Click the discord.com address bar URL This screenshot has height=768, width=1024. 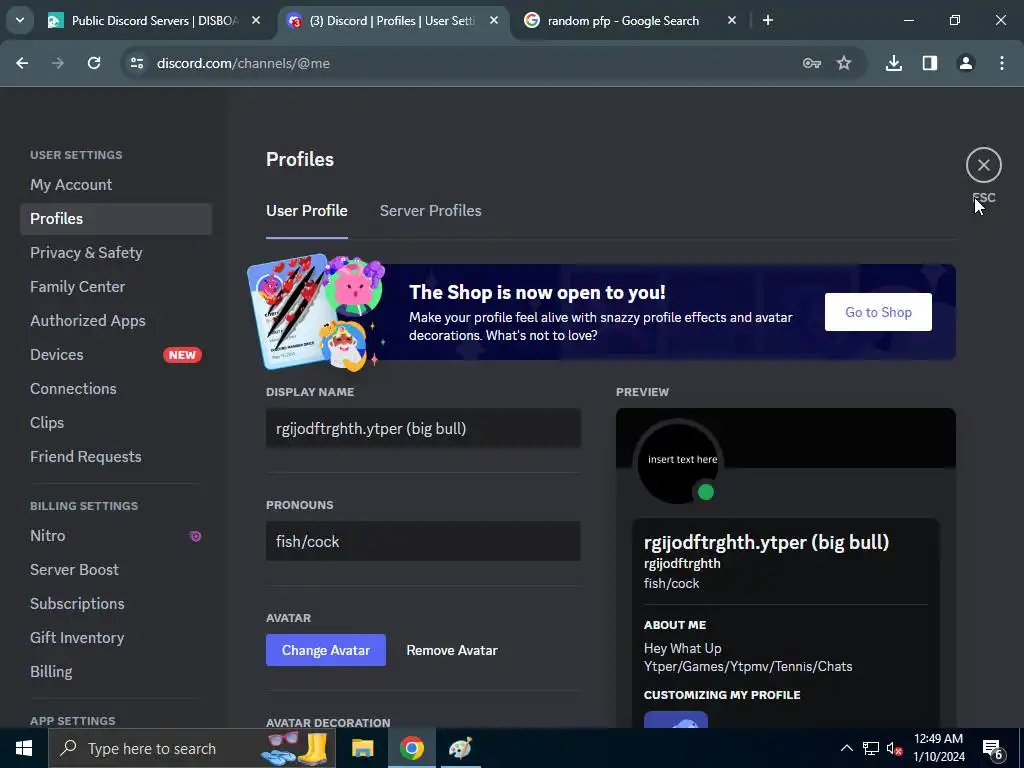click(x=243, y=63)
